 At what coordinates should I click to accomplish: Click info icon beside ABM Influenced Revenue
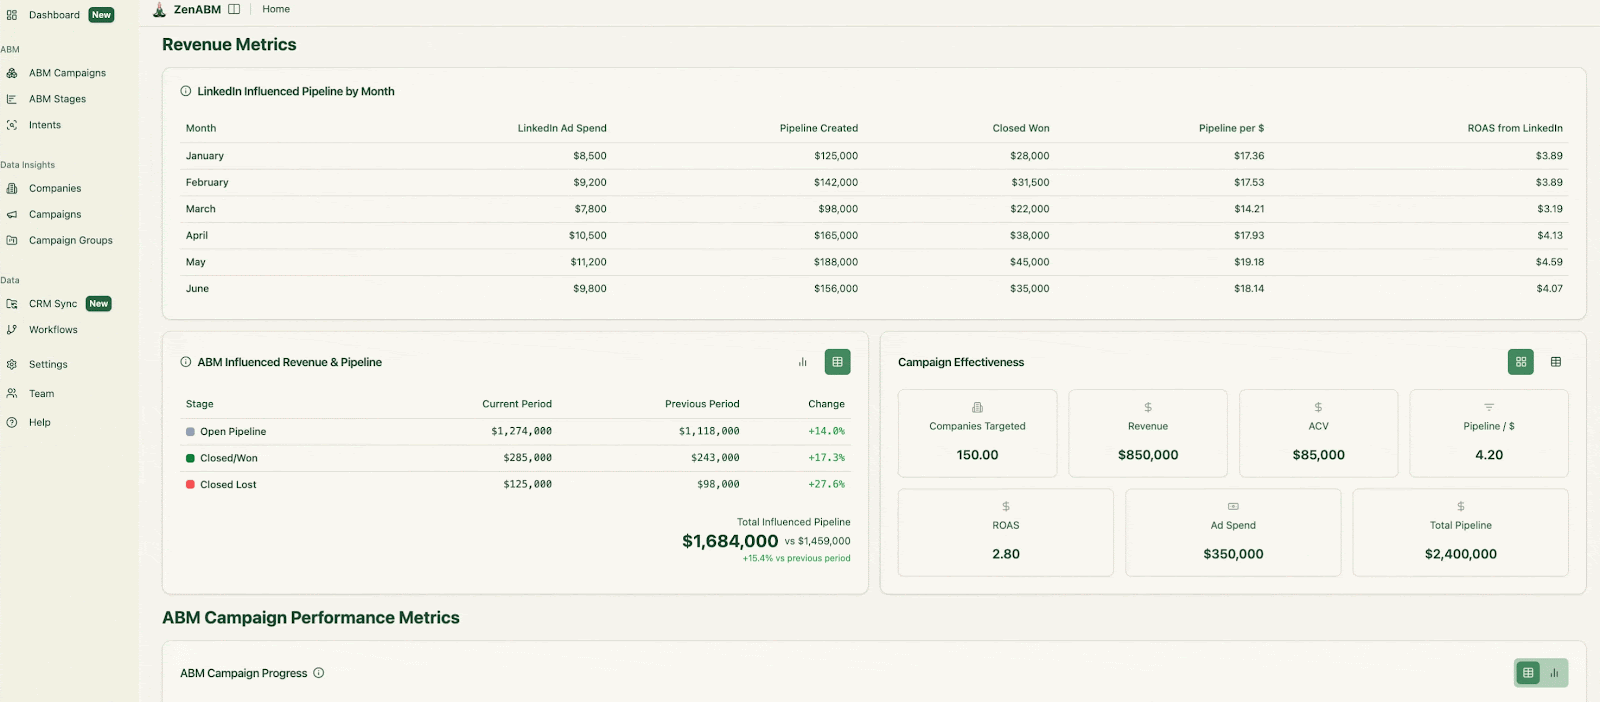186,362
